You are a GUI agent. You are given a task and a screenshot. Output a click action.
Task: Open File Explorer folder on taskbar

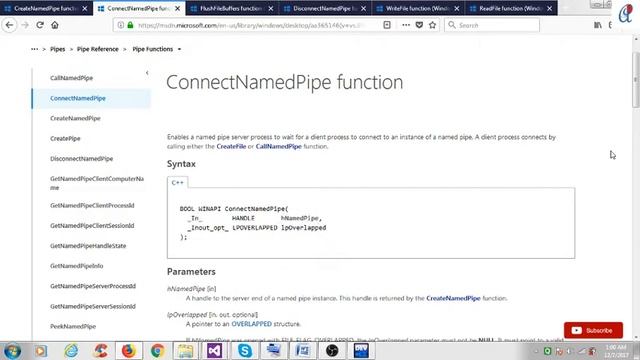pos(185,351)
